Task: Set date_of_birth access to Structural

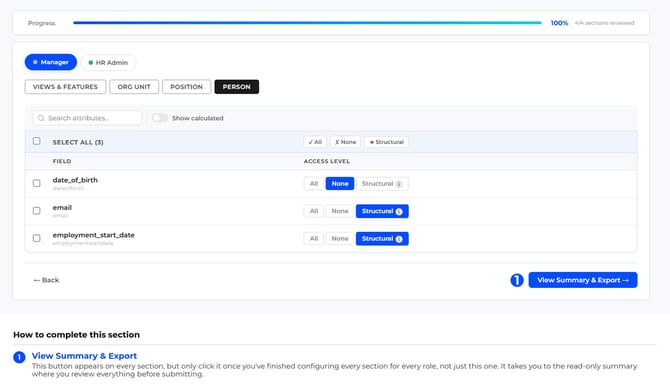Action: [382, 184]
